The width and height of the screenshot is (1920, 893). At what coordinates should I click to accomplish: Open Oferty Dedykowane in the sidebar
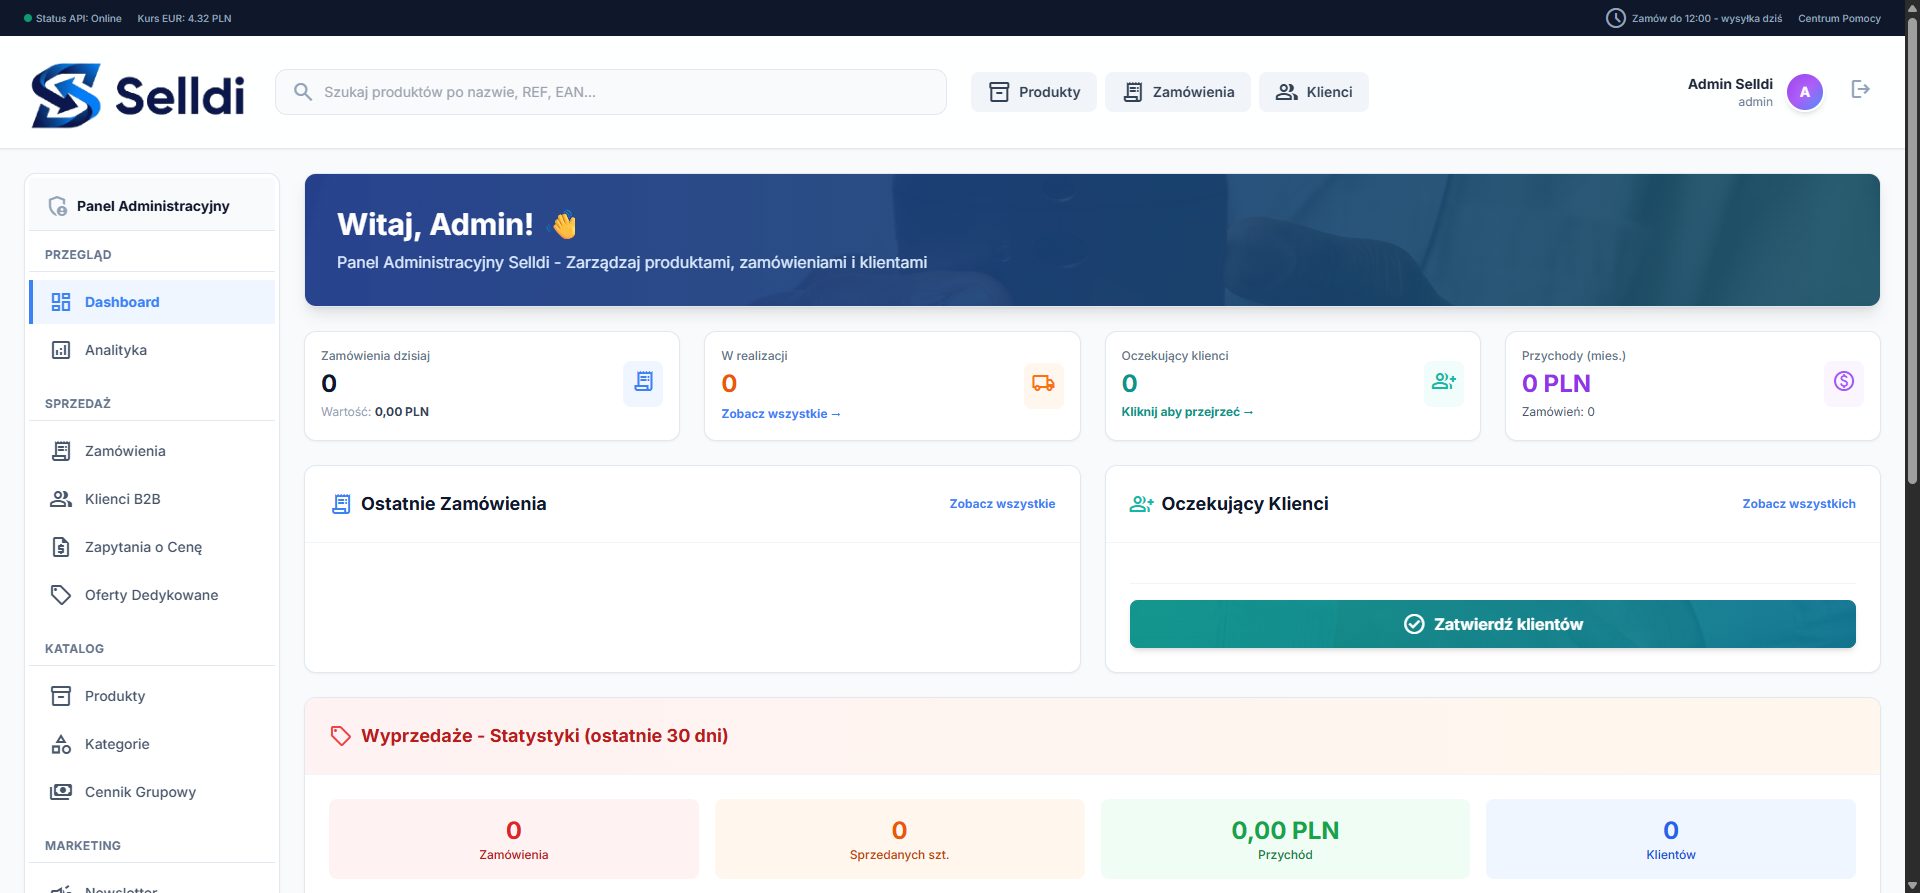152,595
